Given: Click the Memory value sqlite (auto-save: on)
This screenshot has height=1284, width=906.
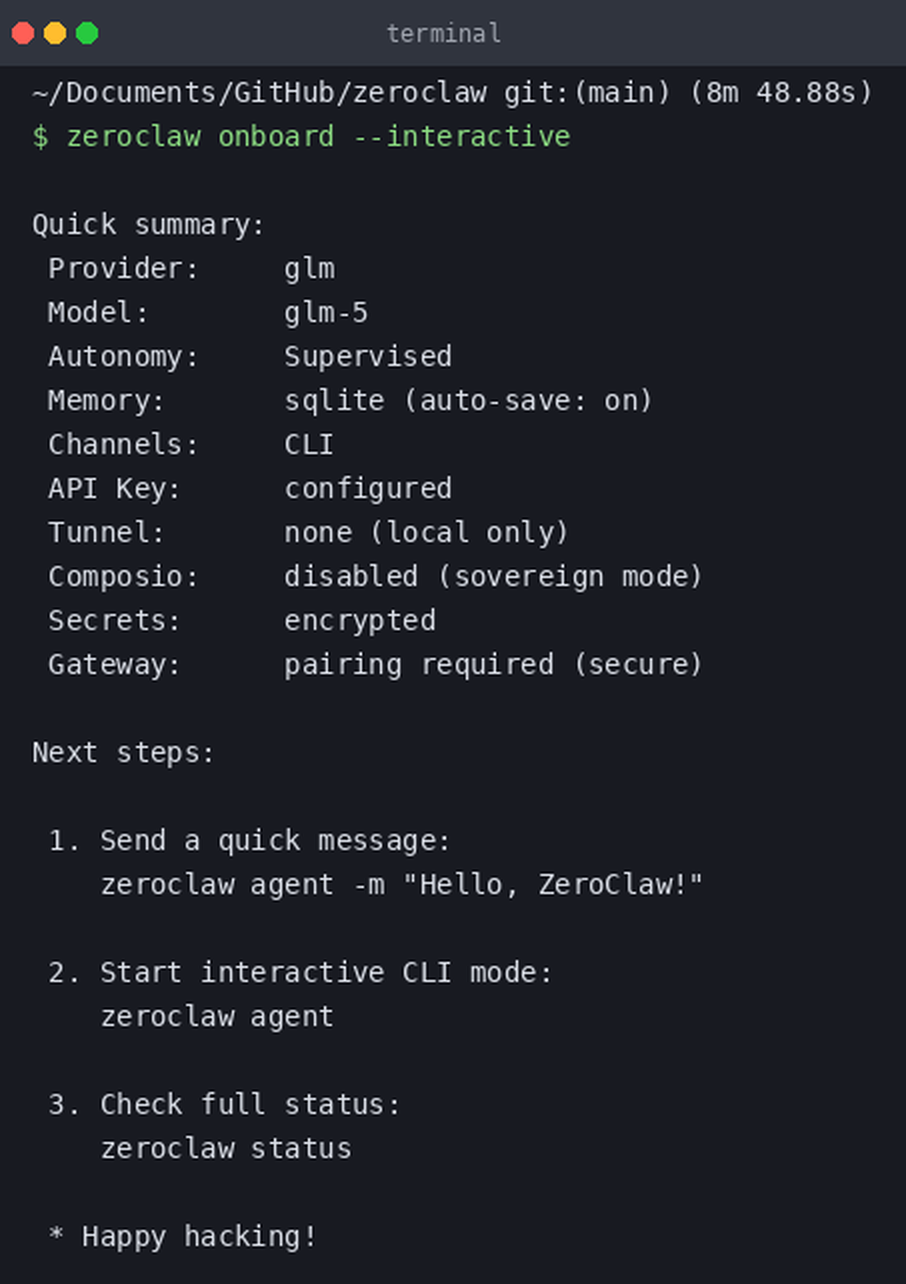Looking at the screenshot, I should [469, 400].
